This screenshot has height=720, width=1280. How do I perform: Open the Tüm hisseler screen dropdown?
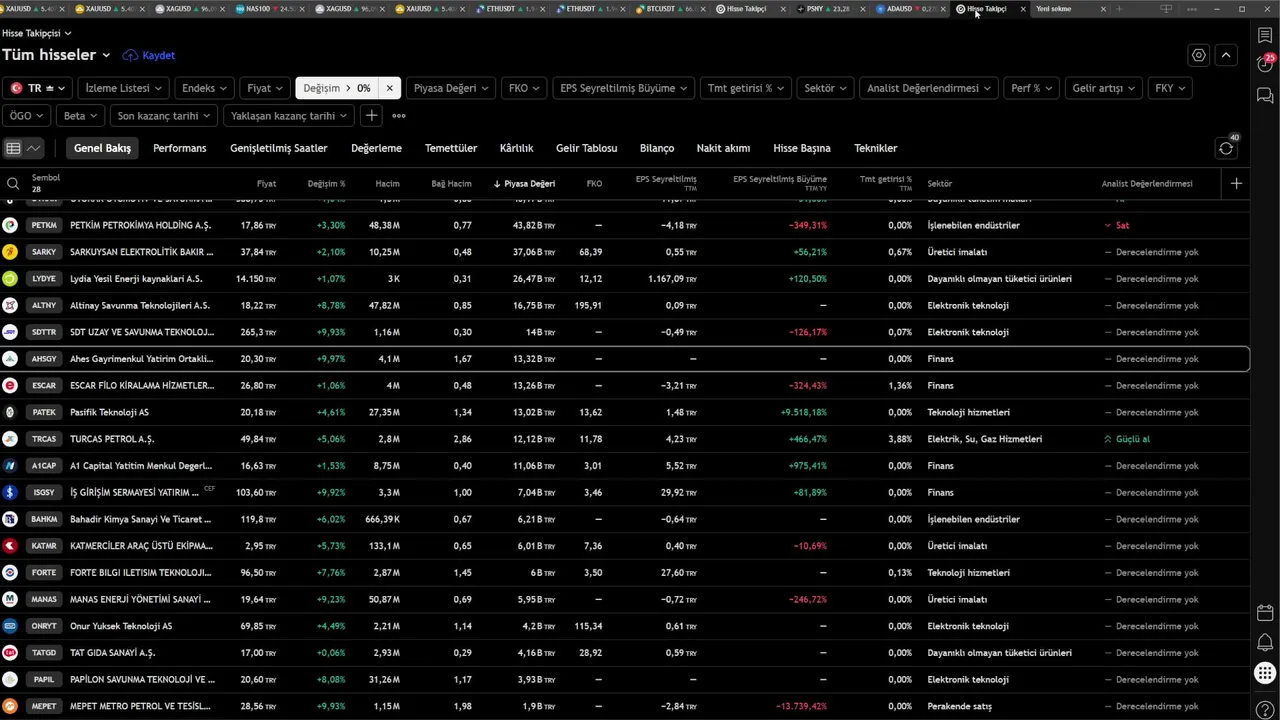tap(56, 55)
